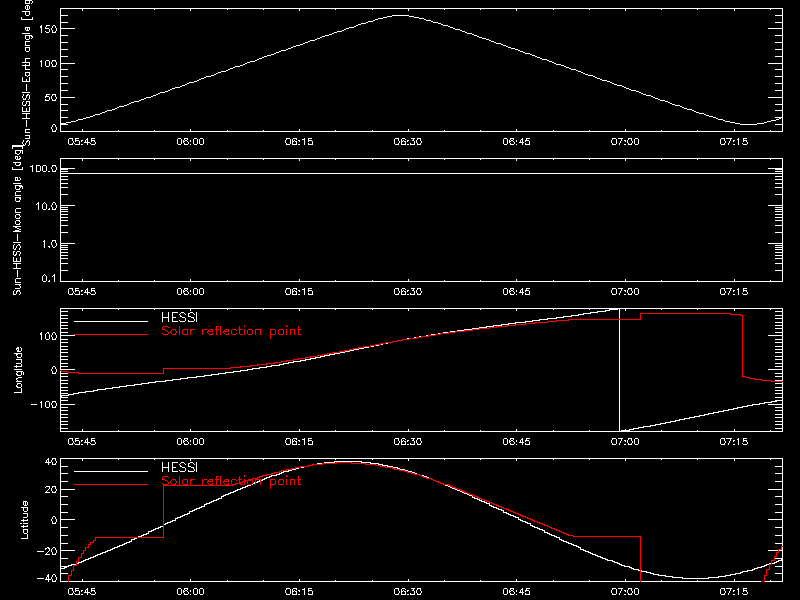Click 06:00 under the Earth angle plot
Viewport: 800px width, 600px height.
click(190, 141)
